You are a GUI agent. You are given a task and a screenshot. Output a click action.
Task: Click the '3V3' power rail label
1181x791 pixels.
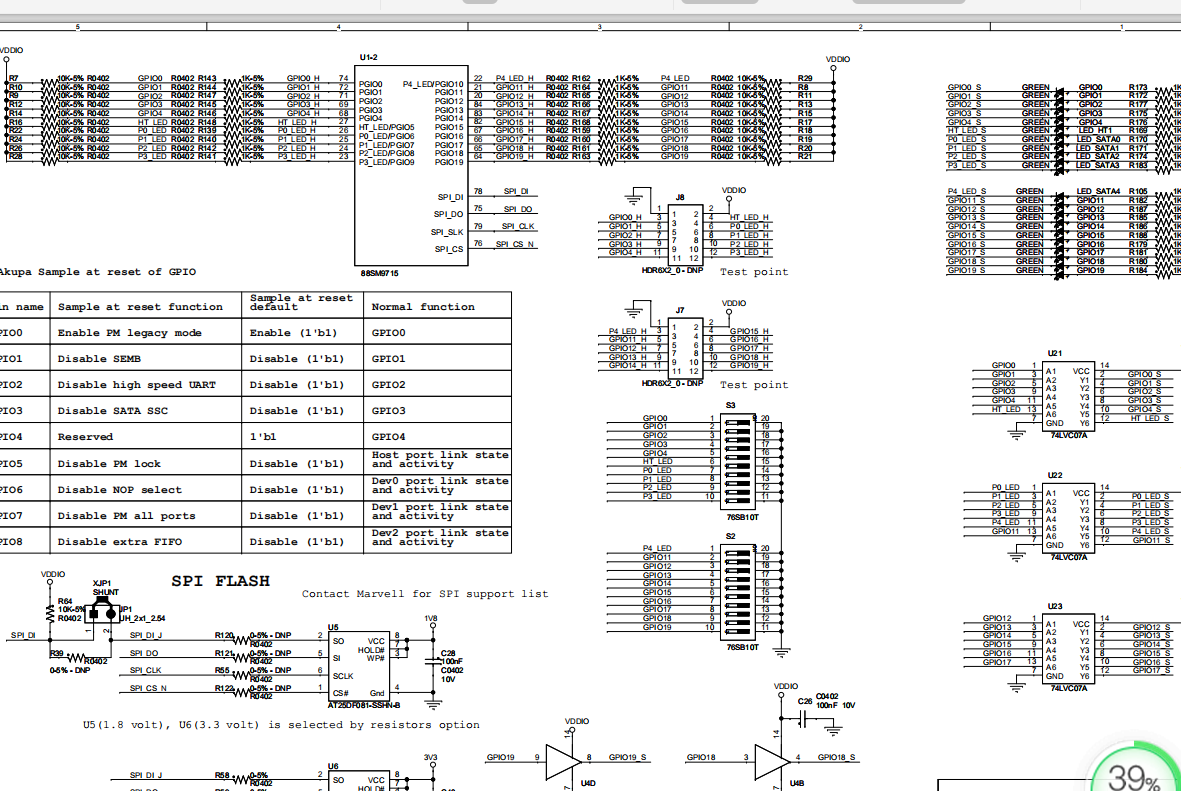tap(431, 758)
